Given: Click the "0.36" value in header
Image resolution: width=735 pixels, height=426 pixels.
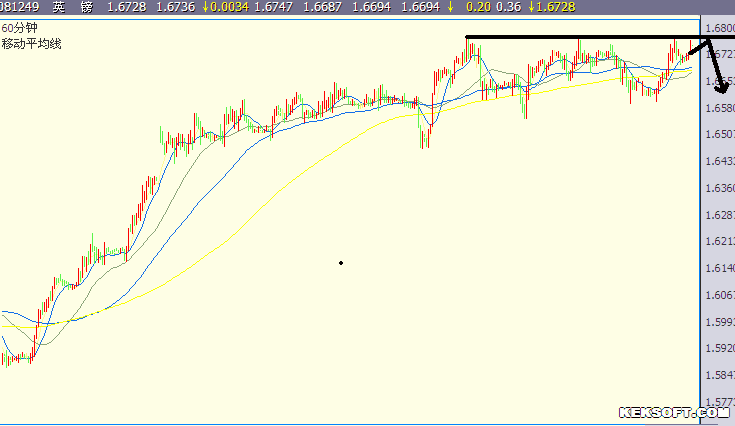Looking at the screenshot, I should click(x=508, y=7).
